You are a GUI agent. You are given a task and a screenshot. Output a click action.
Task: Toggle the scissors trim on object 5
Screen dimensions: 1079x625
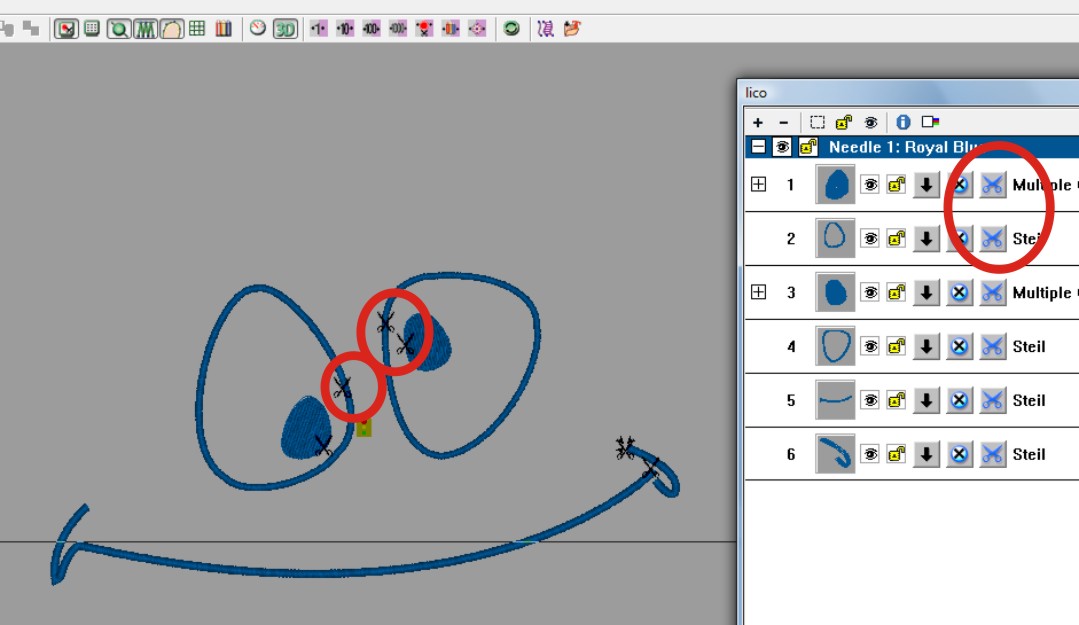click(992, 400)
